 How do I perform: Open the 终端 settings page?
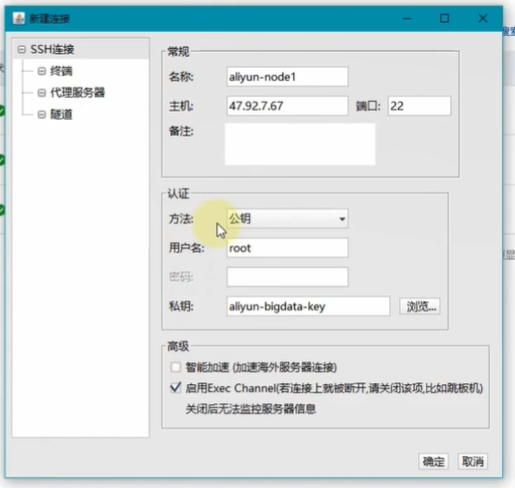(61, 71)
